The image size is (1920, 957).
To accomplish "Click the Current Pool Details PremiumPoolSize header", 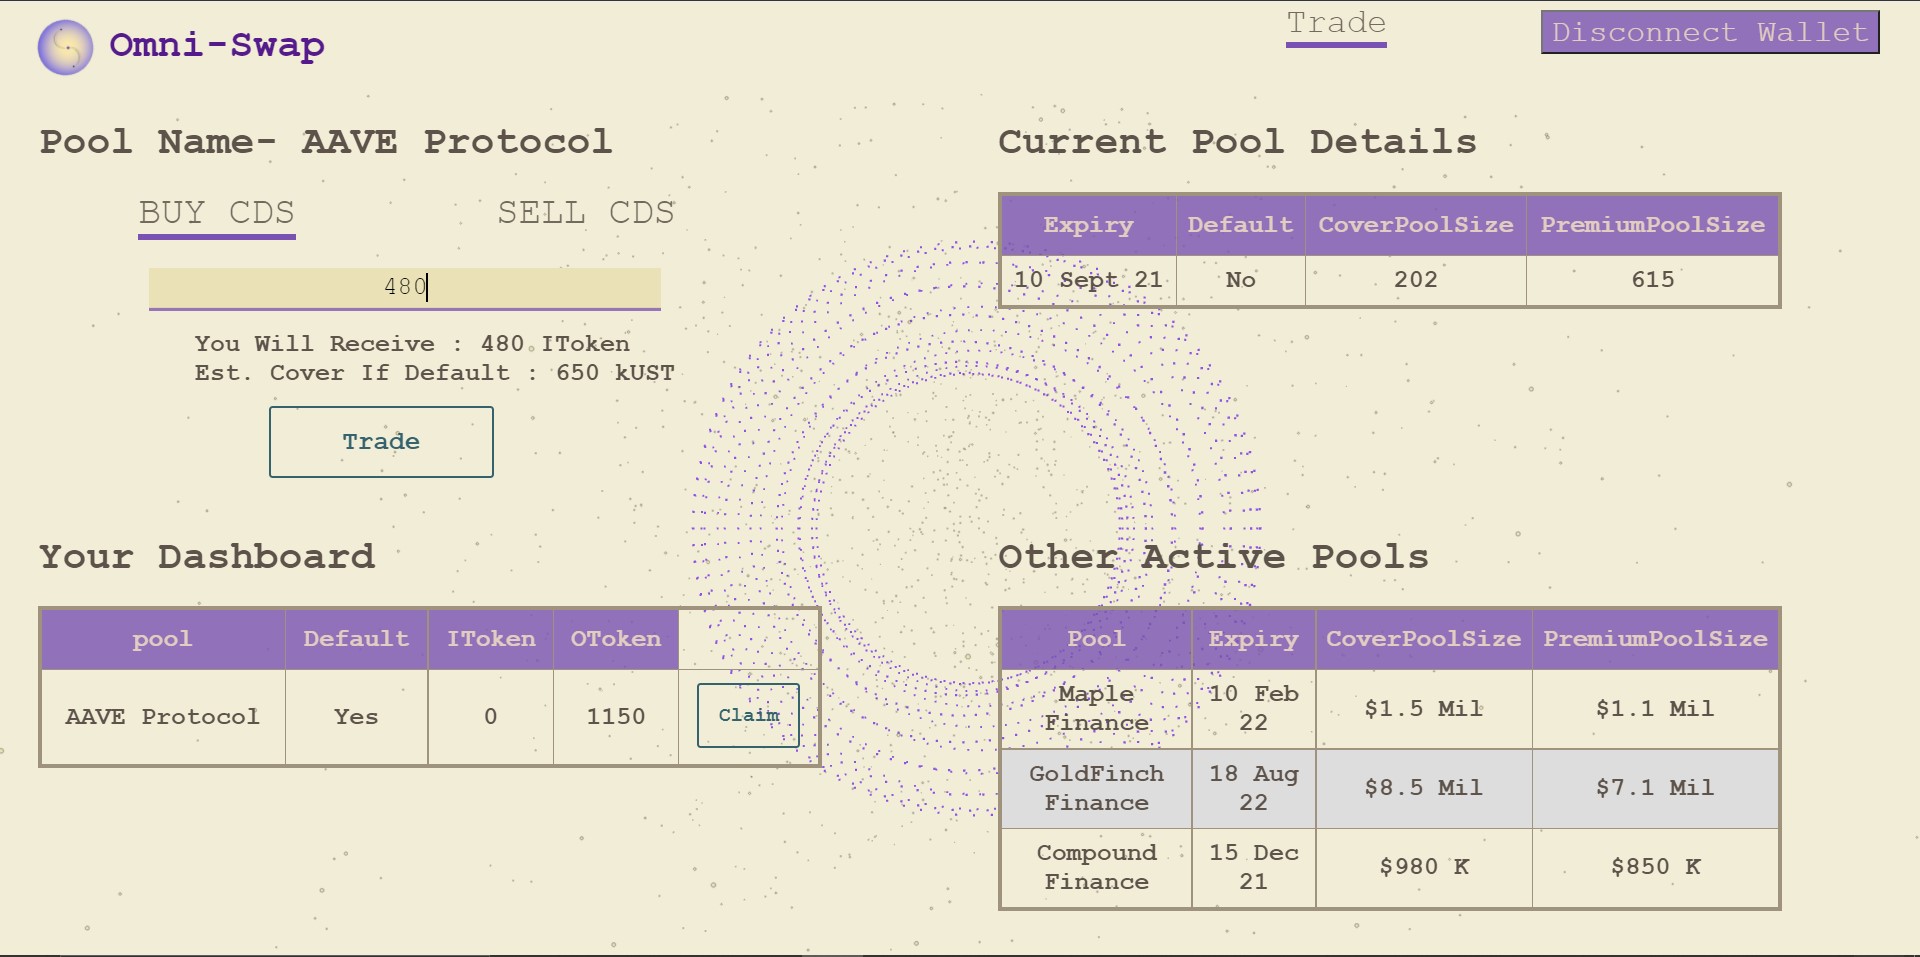I will coord(1653,225).
